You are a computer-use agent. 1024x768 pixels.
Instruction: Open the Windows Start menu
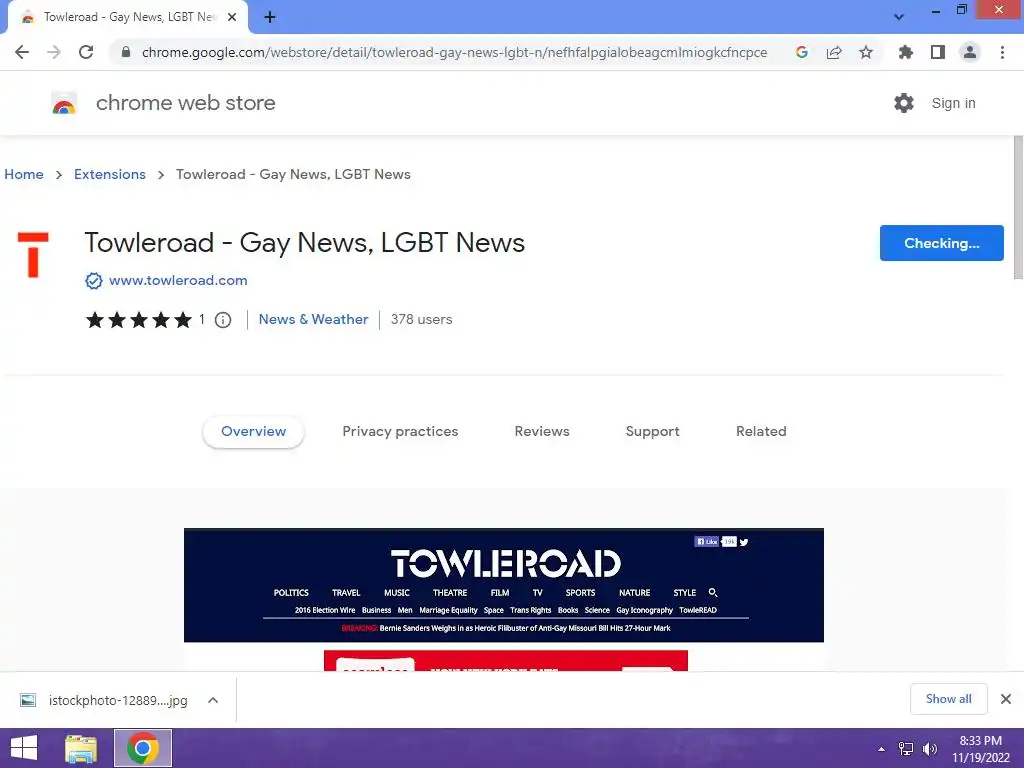pos(24,748)
